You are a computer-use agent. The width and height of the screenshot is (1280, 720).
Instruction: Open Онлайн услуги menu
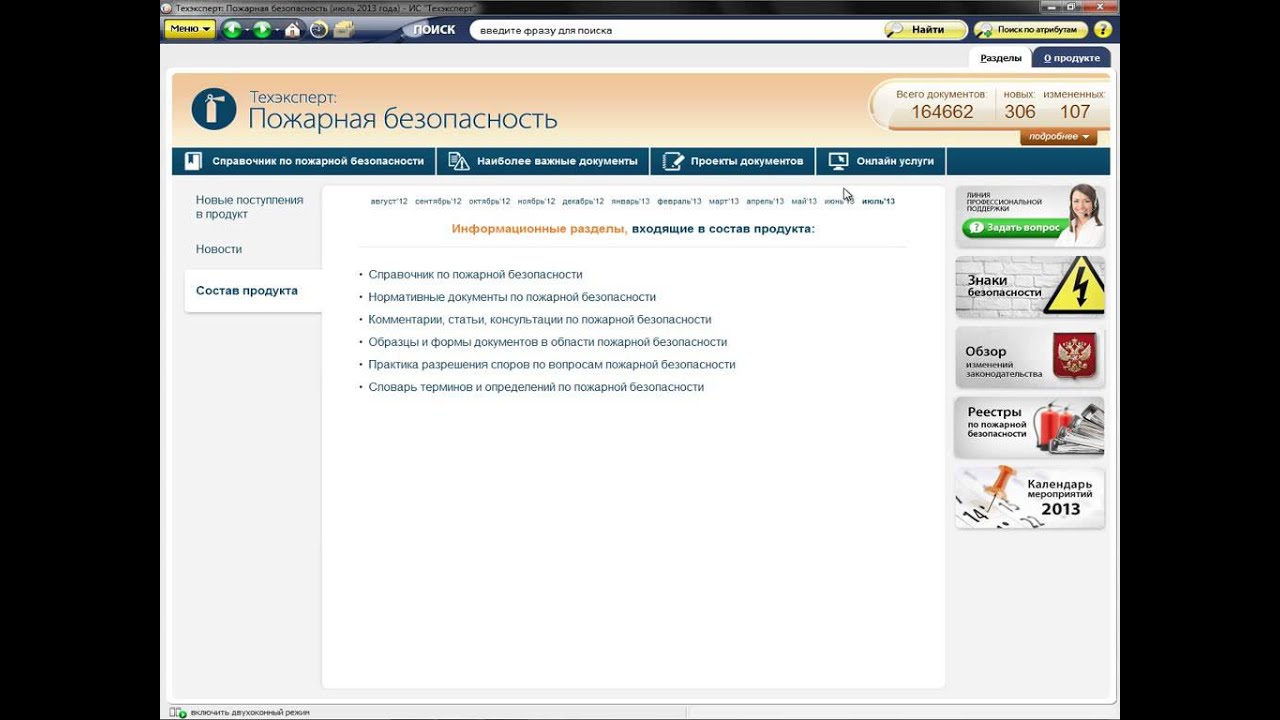(881, 161)
